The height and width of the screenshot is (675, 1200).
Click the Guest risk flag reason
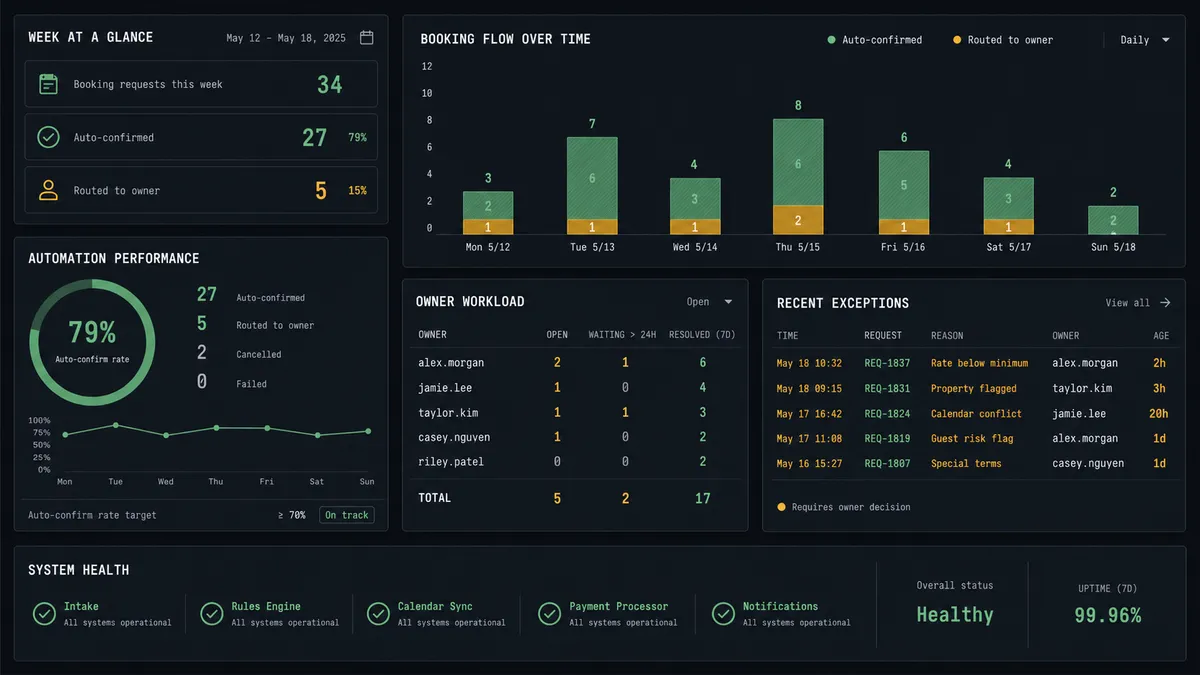(971, 438)
